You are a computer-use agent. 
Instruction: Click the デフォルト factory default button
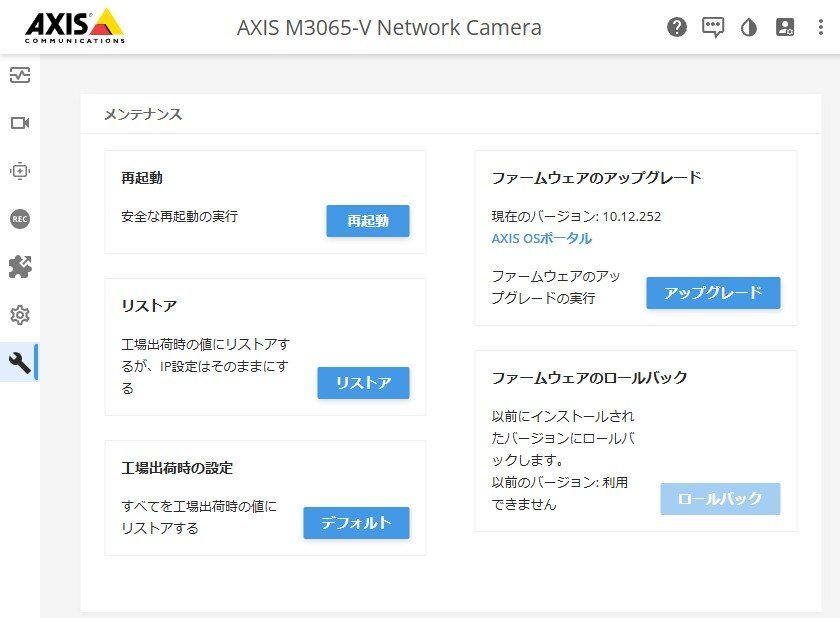356,523
